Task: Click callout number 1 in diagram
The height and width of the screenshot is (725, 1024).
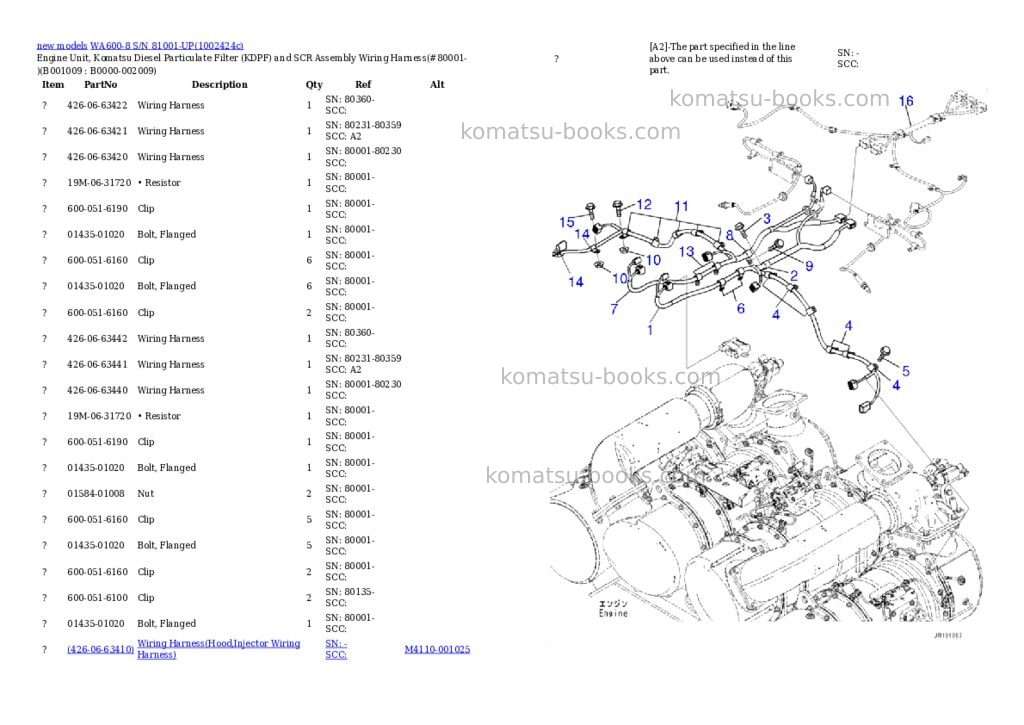Action: tap(650, 330)
